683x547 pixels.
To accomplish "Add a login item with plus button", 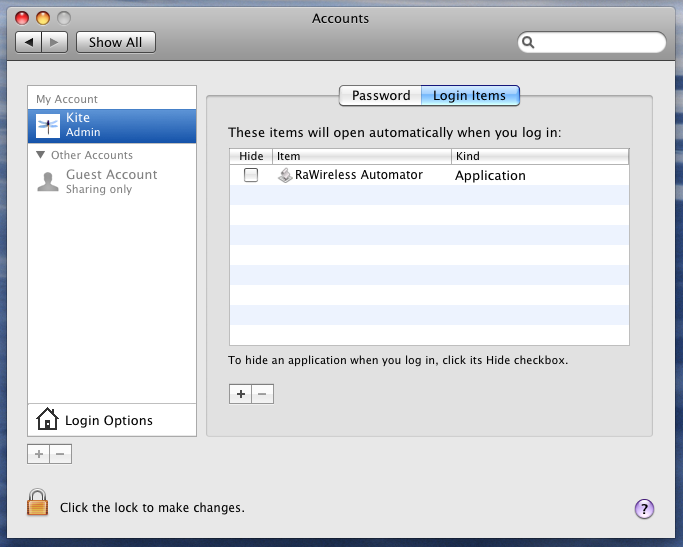I will (240, 394).
